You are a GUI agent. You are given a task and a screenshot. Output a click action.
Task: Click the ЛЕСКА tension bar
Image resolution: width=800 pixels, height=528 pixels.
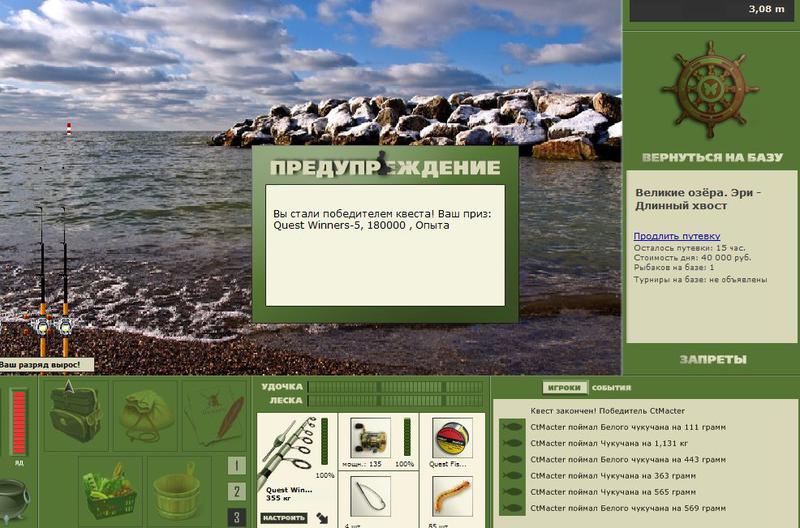396,401
